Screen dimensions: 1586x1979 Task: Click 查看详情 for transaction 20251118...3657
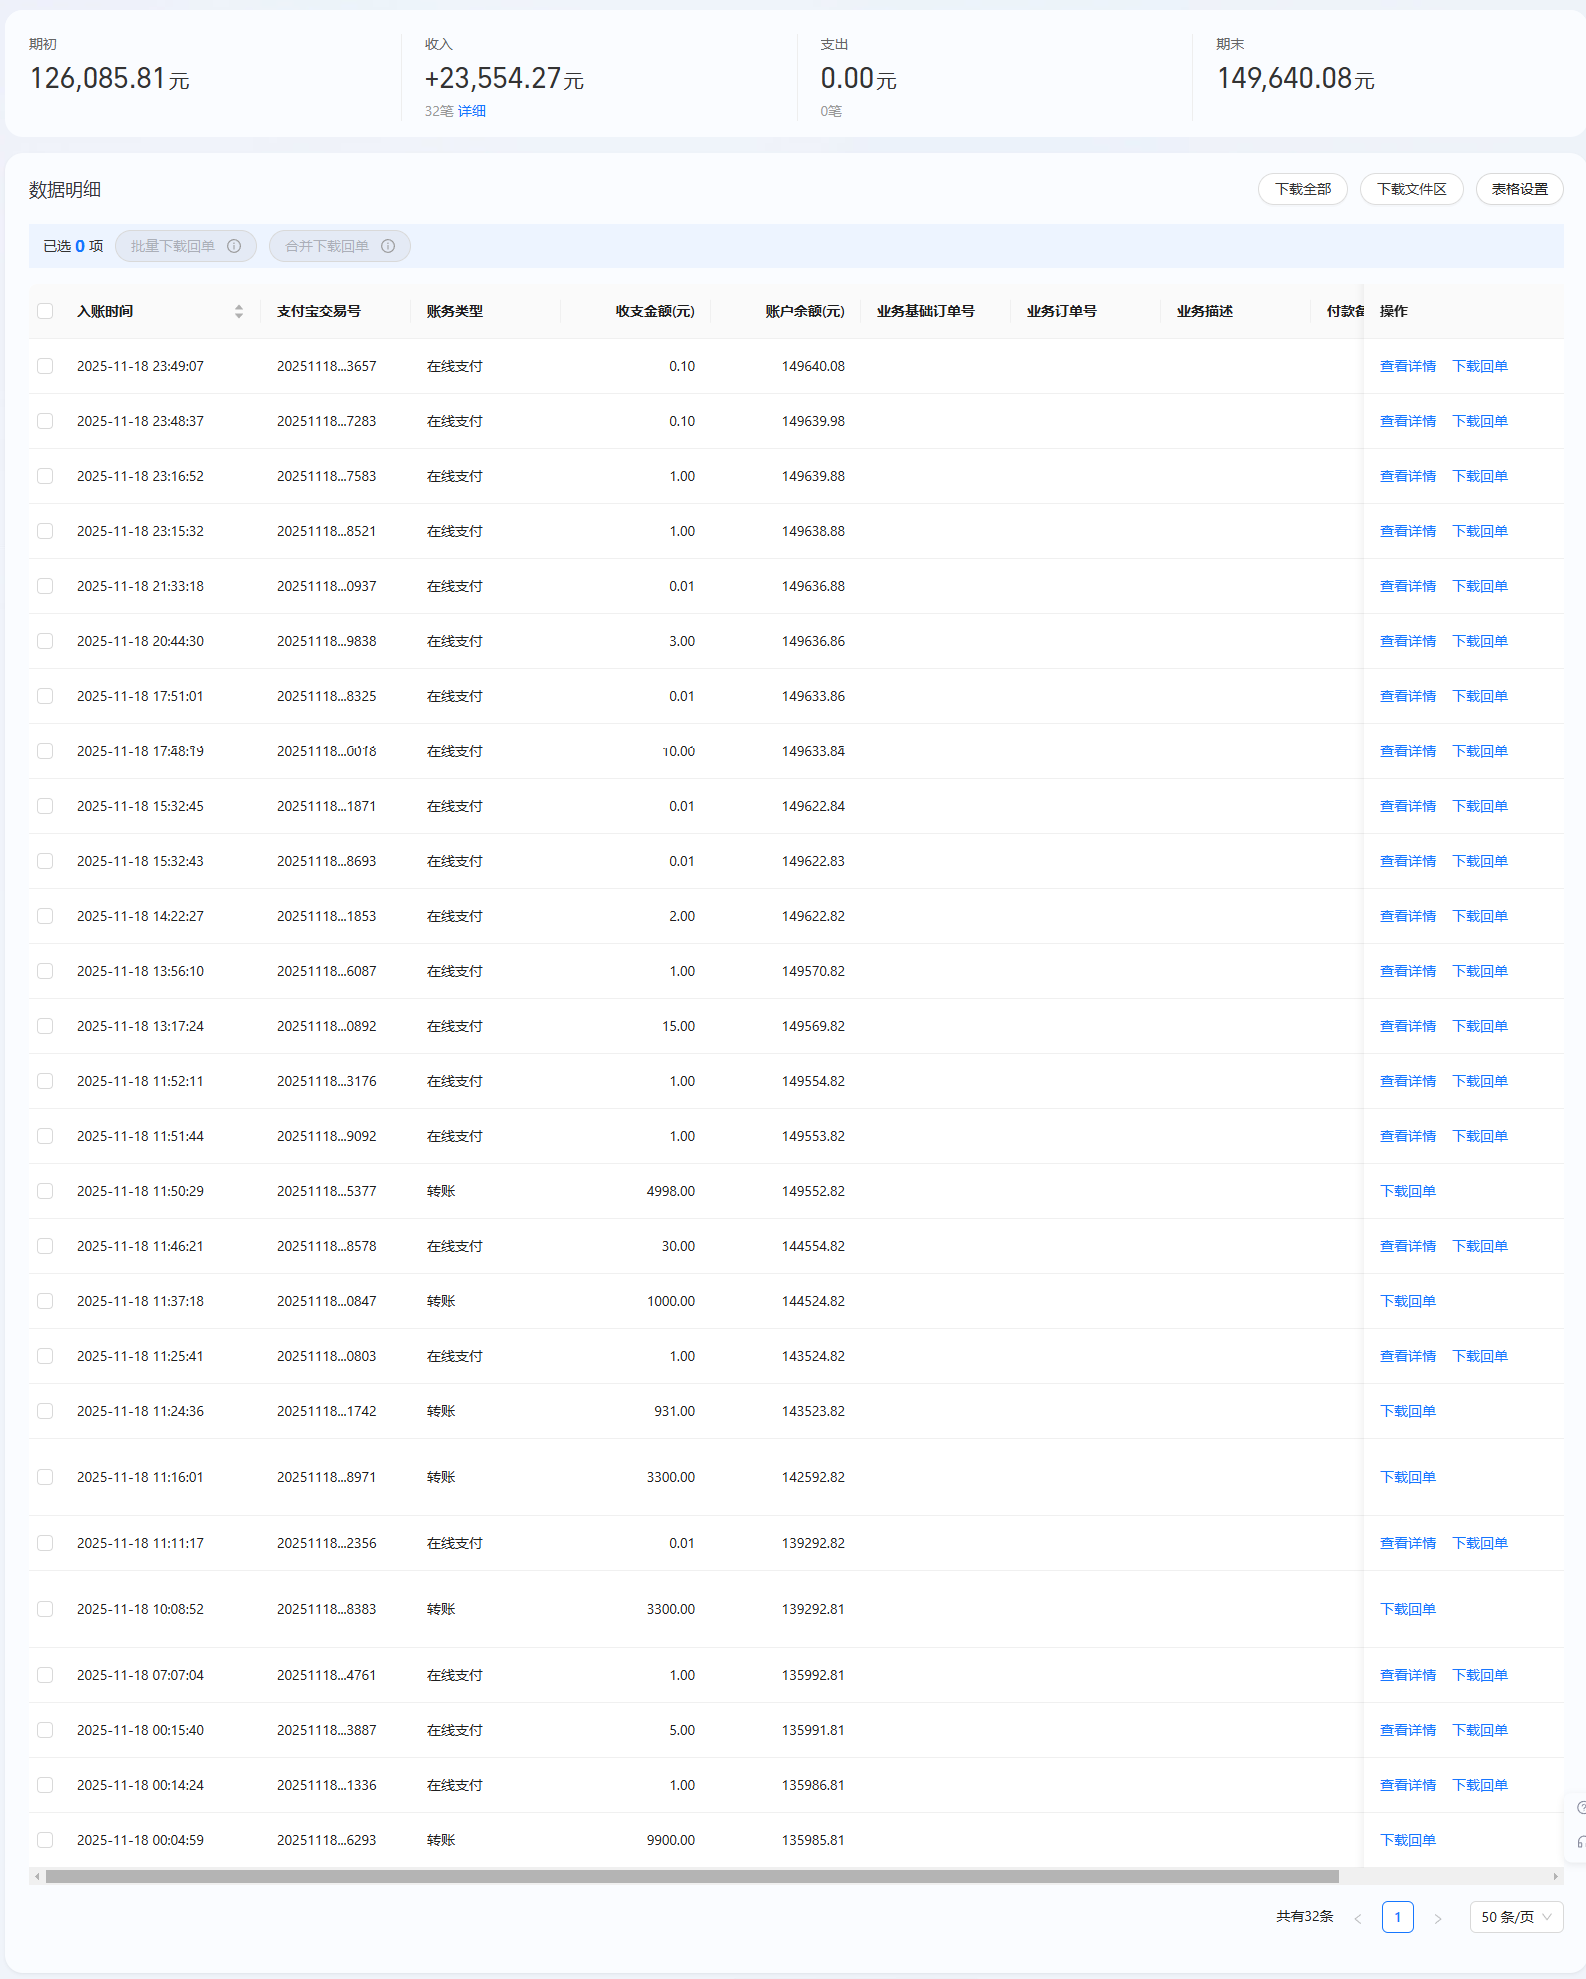(1407, 366)
